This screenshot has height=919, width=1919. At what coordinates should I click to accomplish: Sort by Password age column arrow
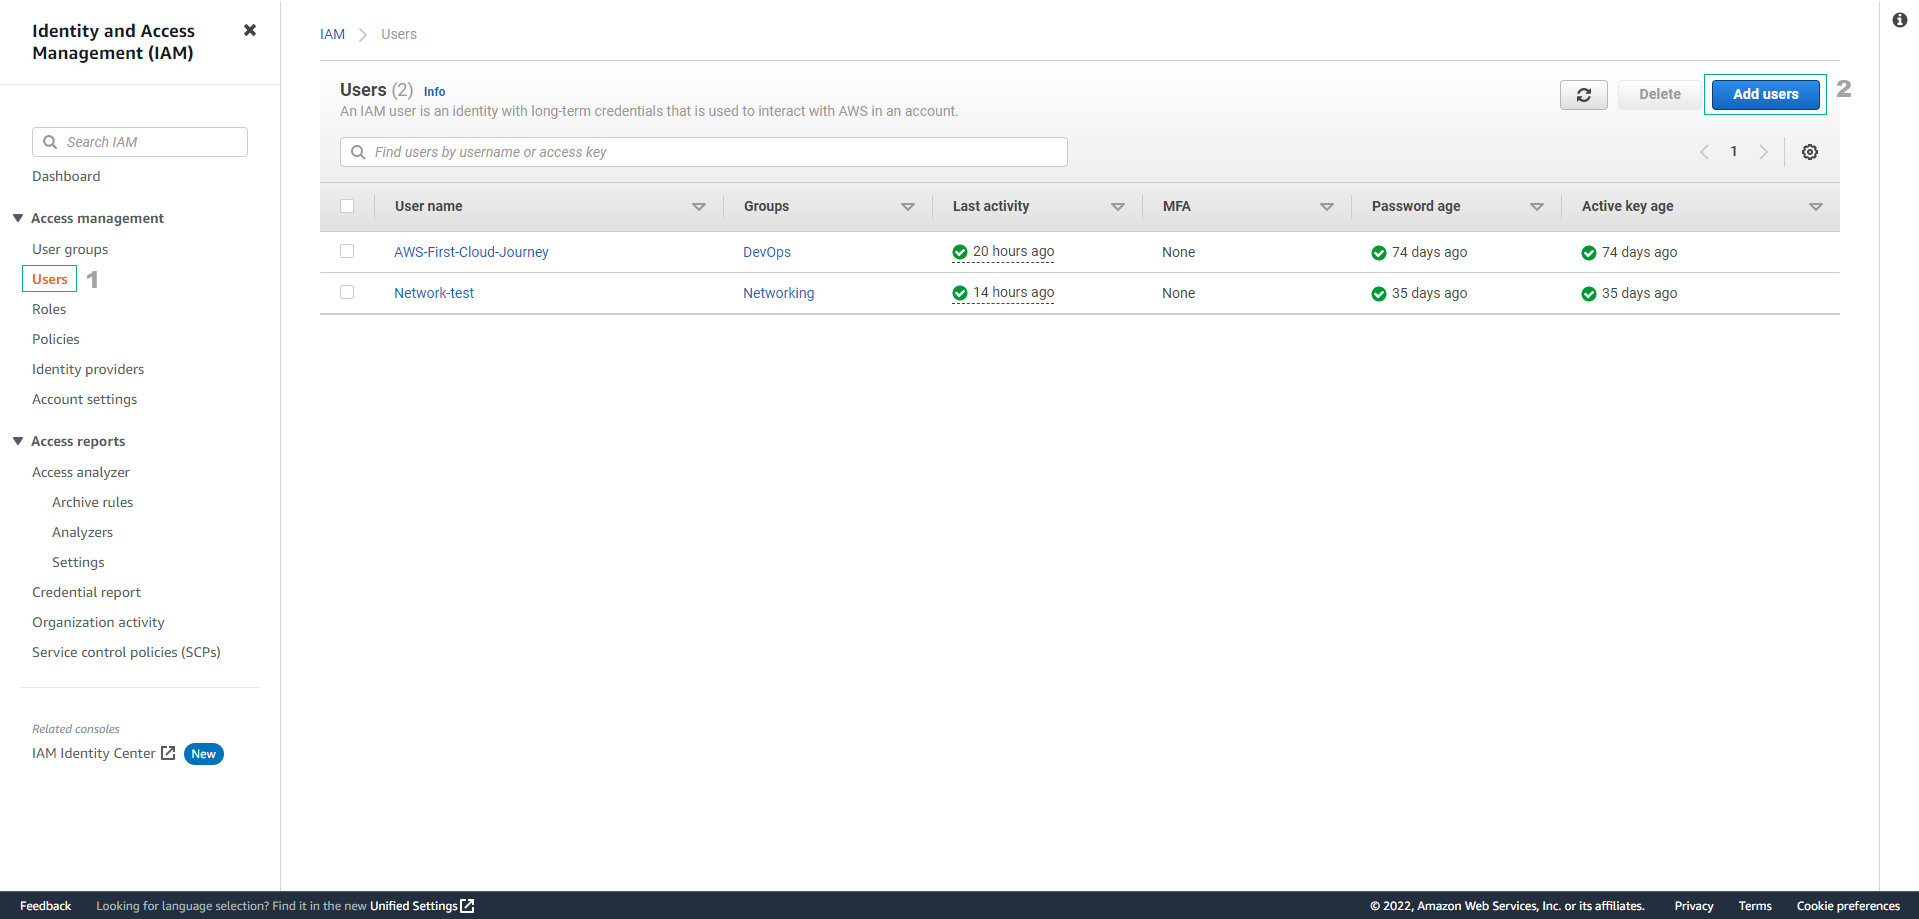[1537, 207]
